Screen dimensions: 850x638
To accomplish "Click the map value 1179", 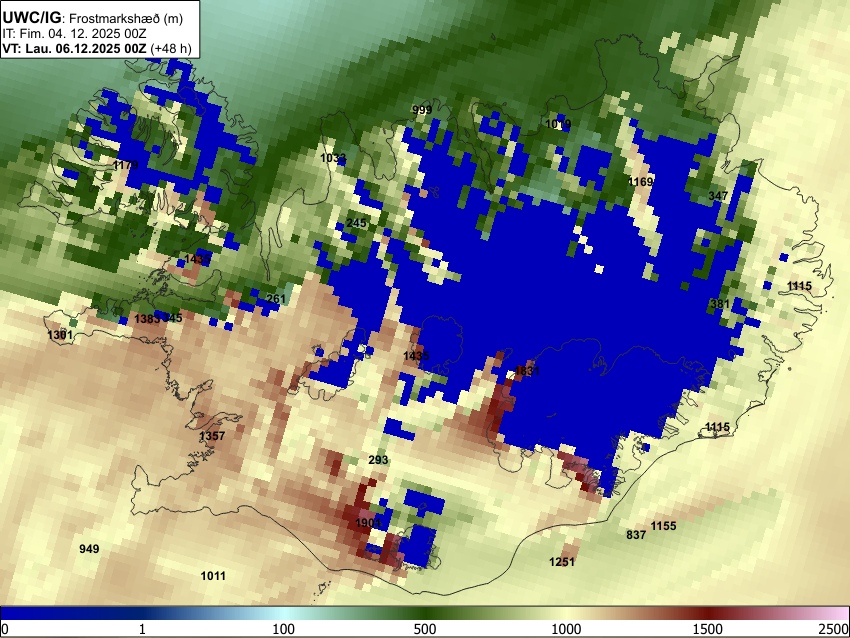I will pos(126,165).
